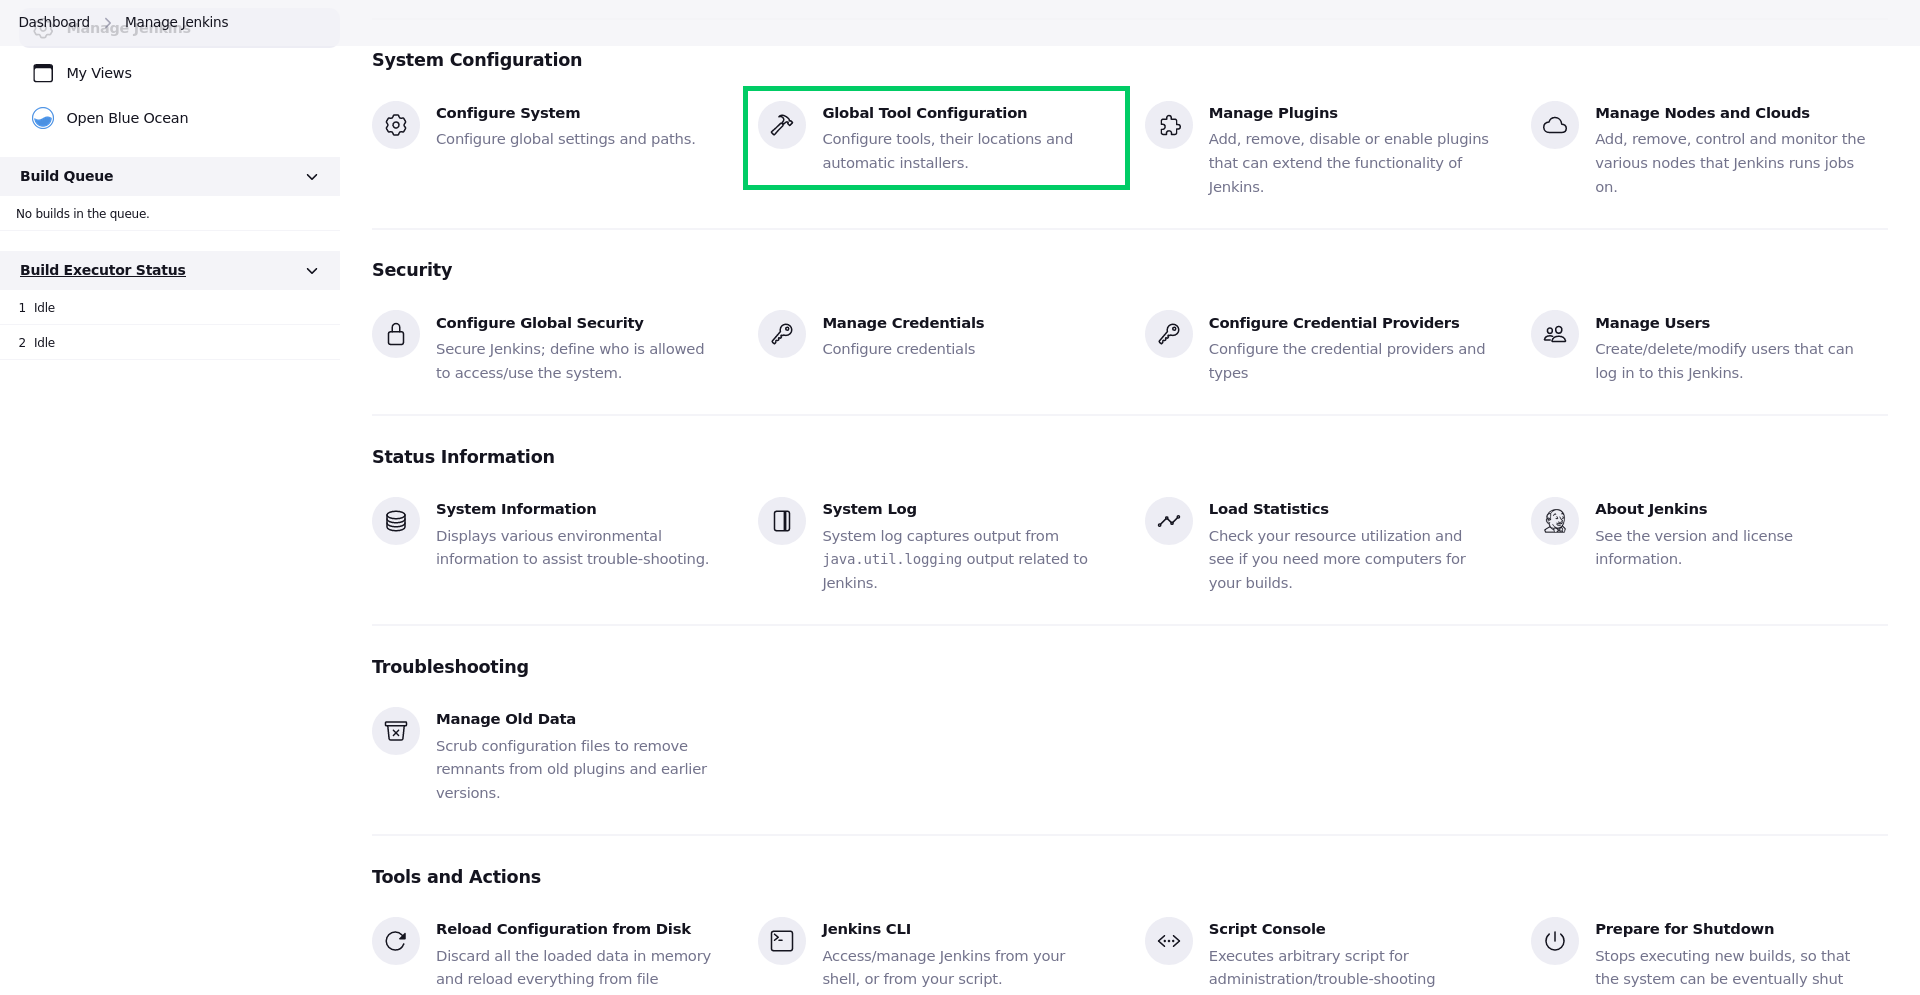Open System Log title link
The image size is (1920, 995).
click(869, 509)
